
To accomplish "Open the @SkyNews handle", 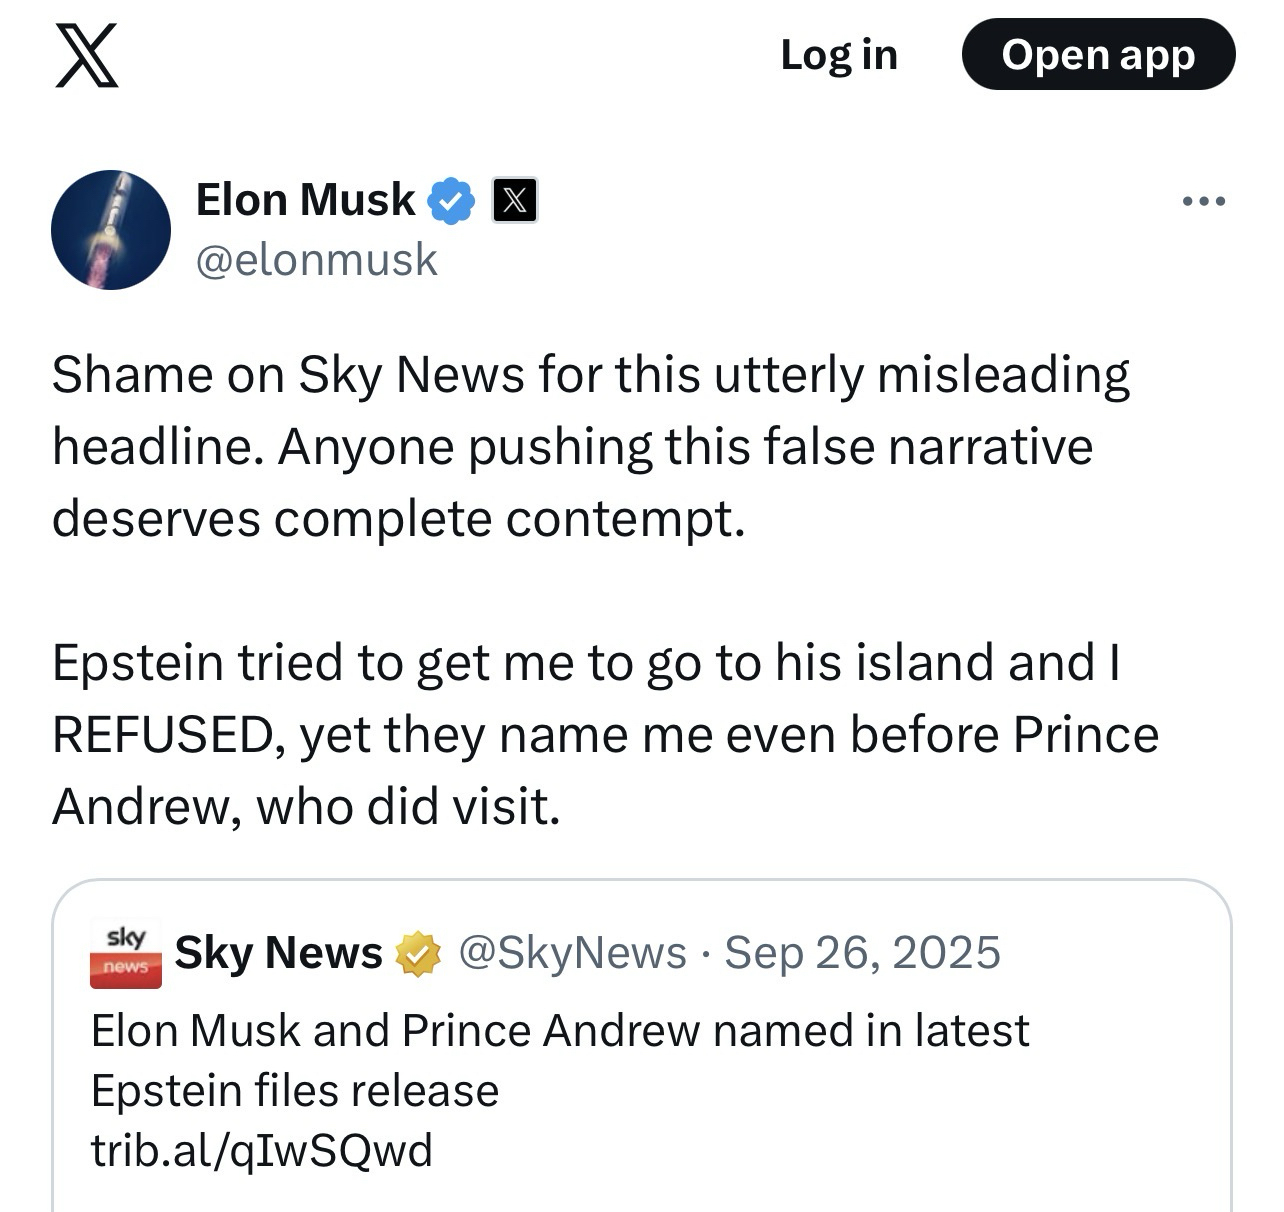I will click(572, 953).
